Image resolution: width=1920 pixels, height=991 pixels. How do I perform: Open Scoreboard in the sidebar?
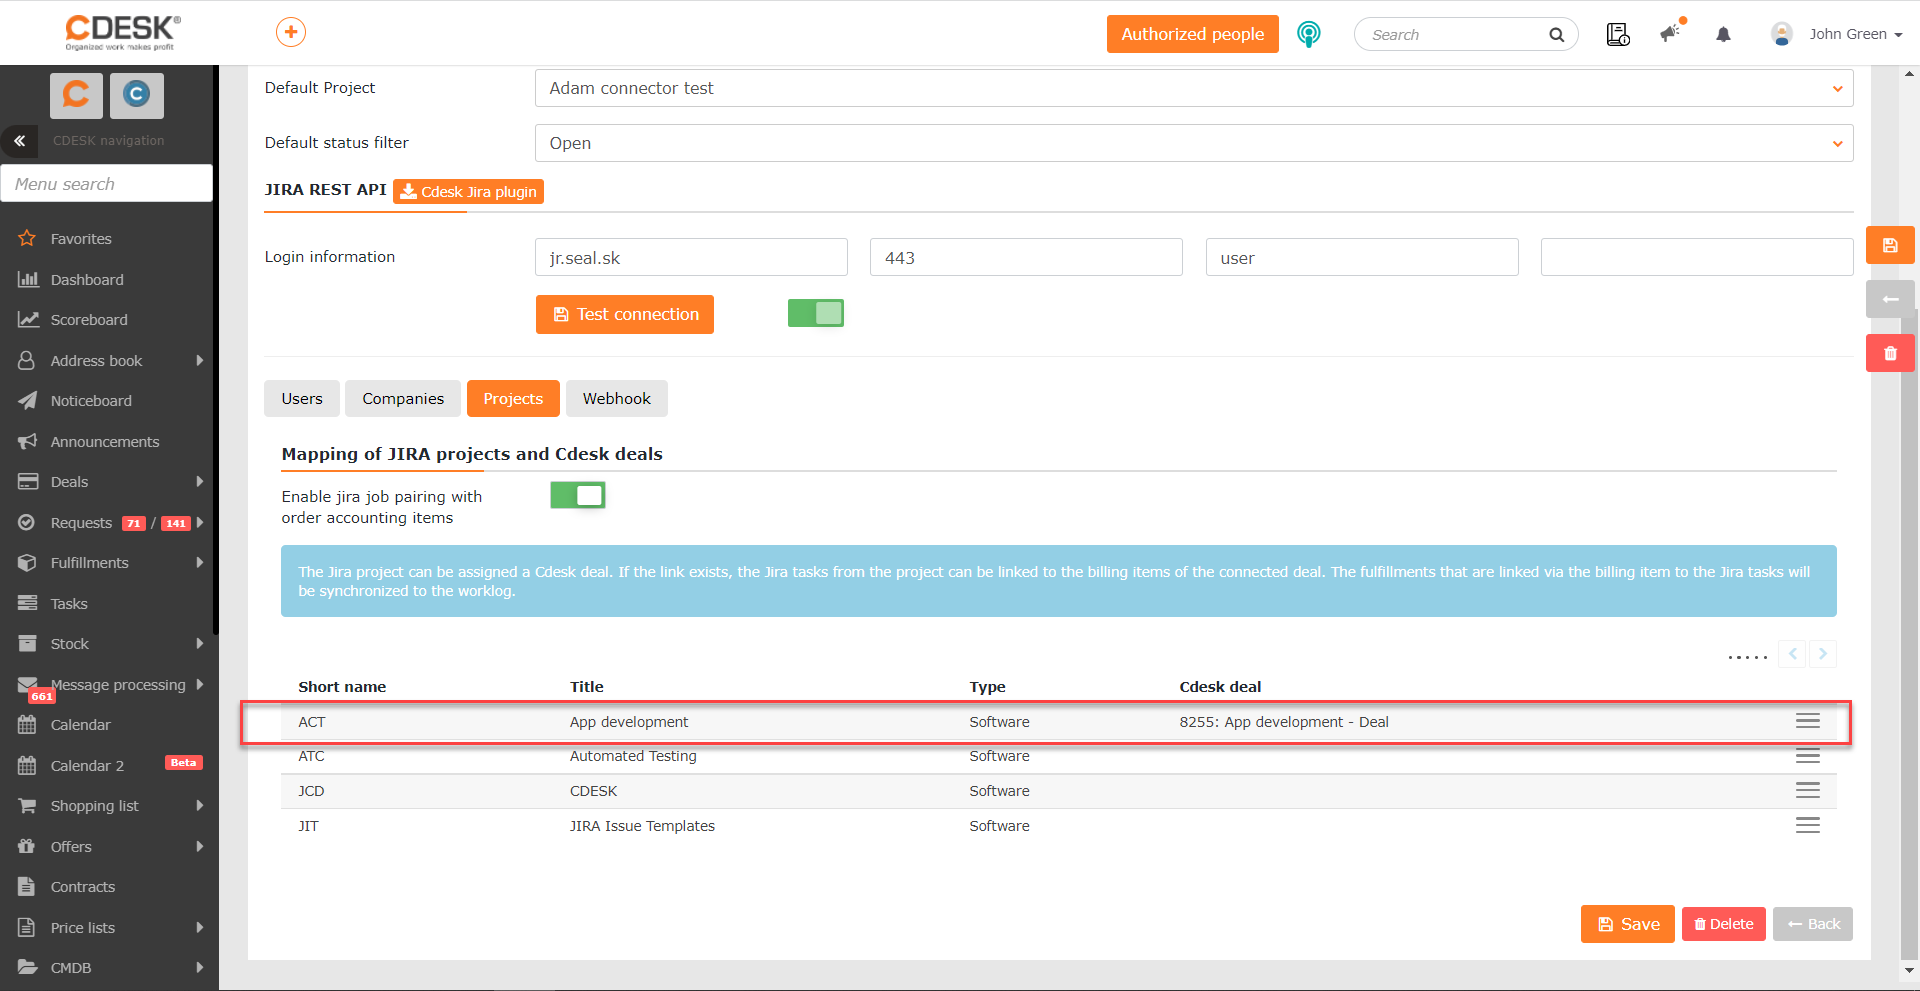[x=89, y=320]
